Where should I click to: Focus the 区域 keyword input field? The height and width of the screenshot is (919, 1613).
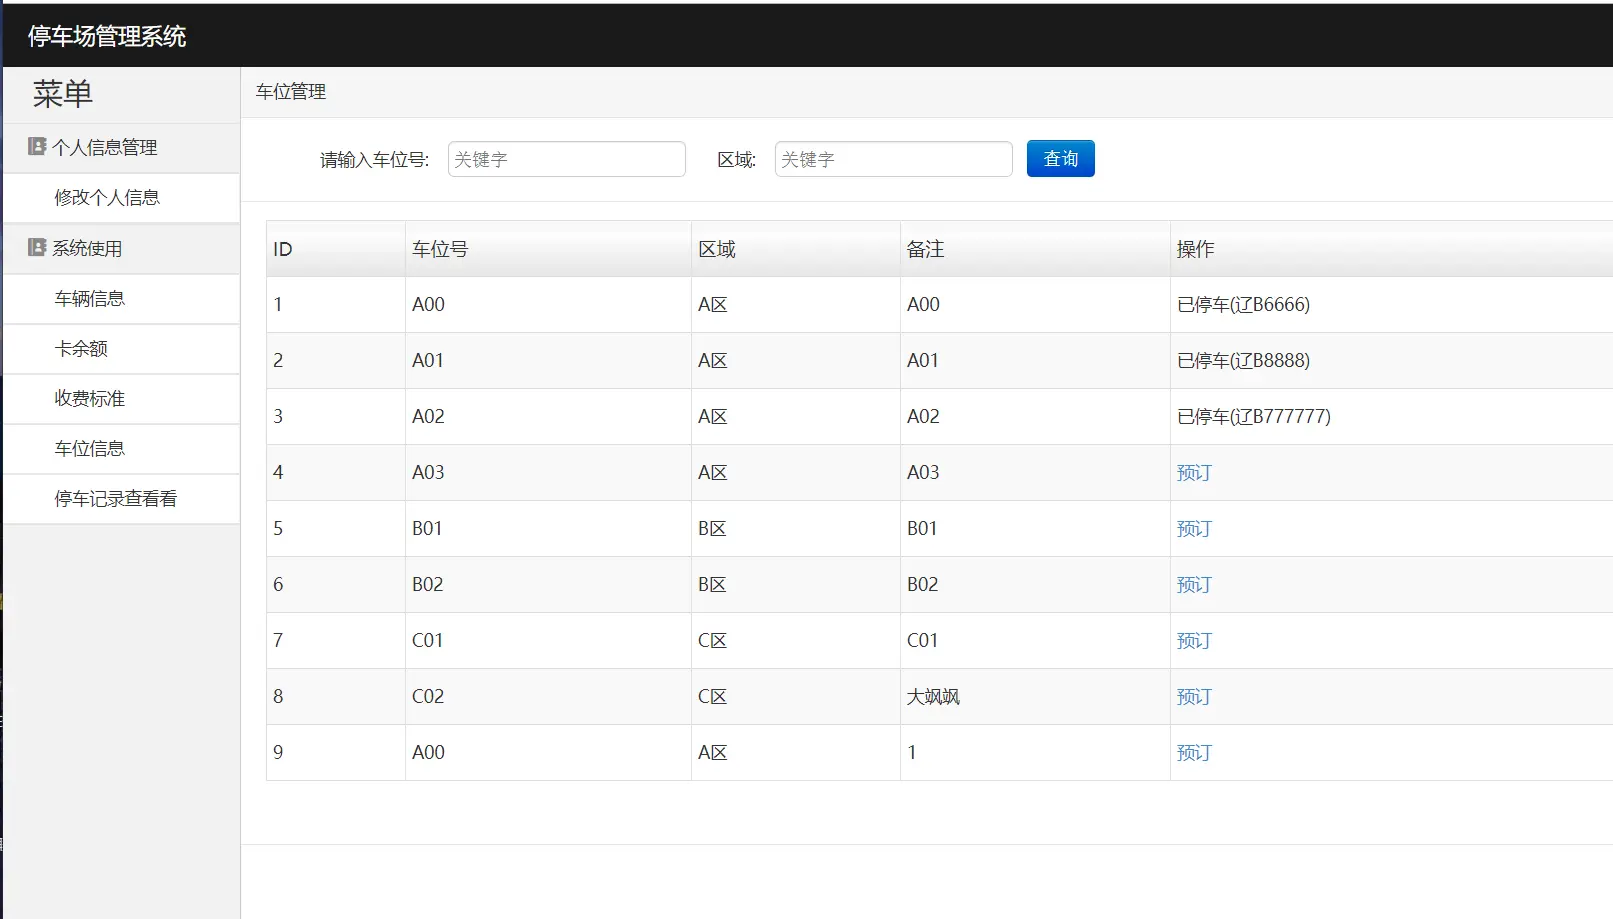[894, 159]
